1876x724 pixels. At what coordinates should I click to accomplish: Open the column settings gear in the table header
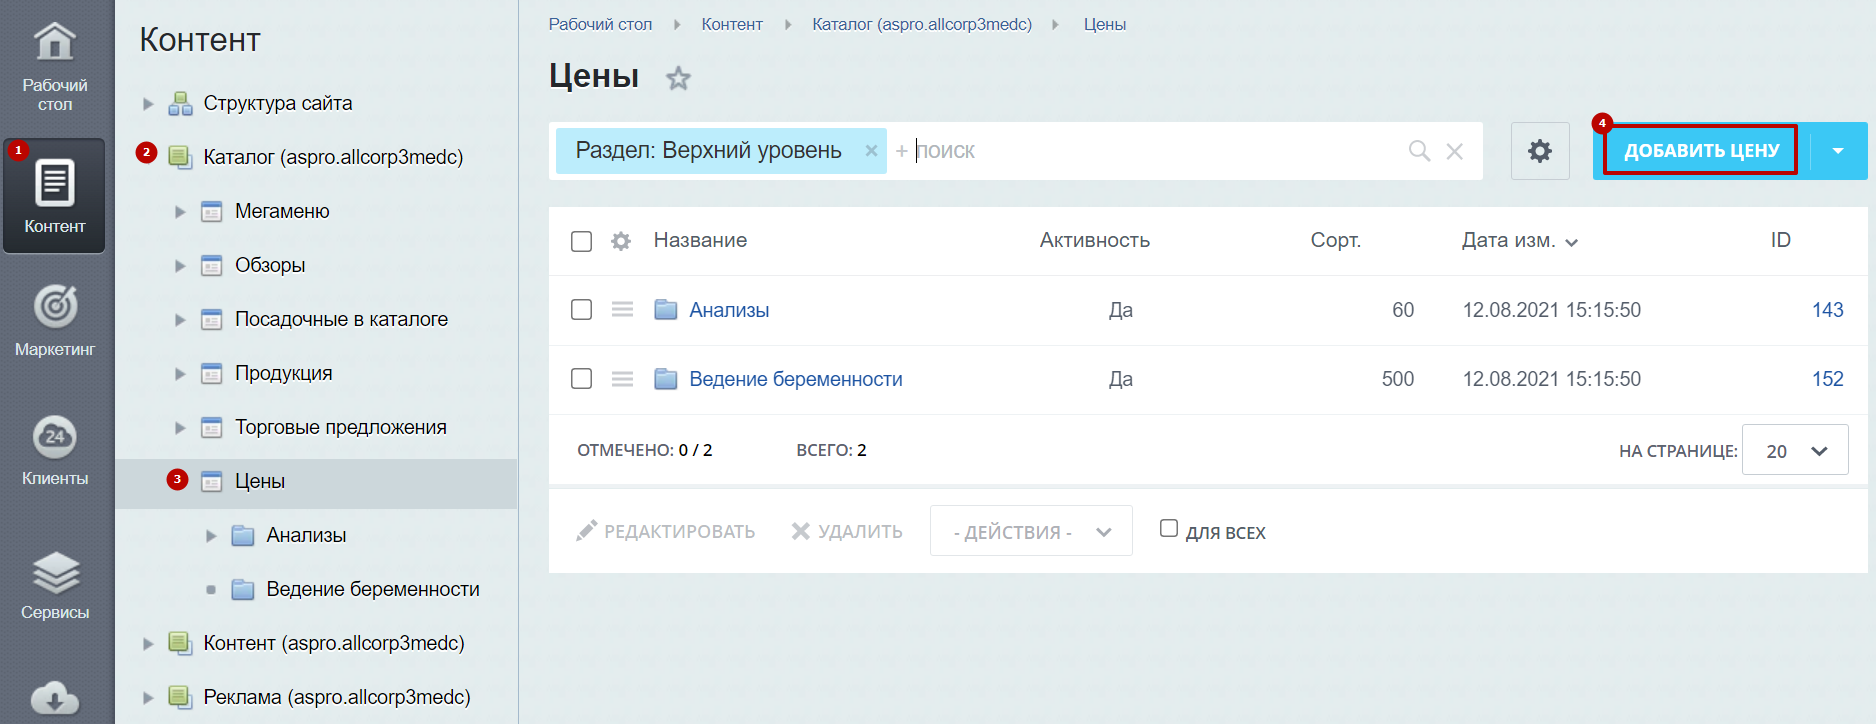621,241
